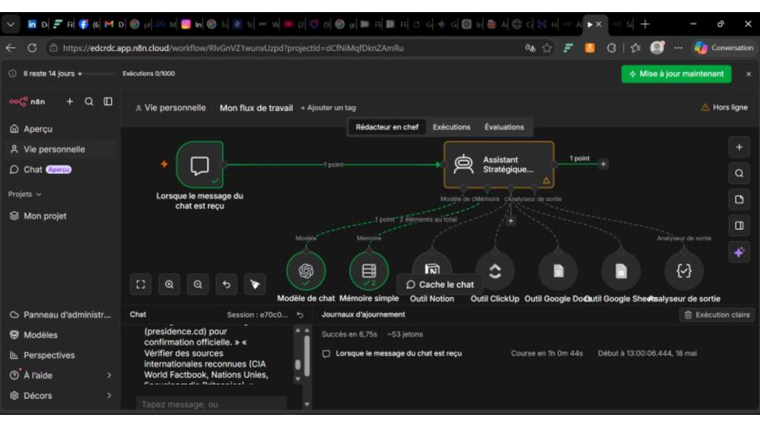Open Perspectives in the sidebar
This screenshot has width=760, height=427.
pyautogui.click(x=42, y=355)
